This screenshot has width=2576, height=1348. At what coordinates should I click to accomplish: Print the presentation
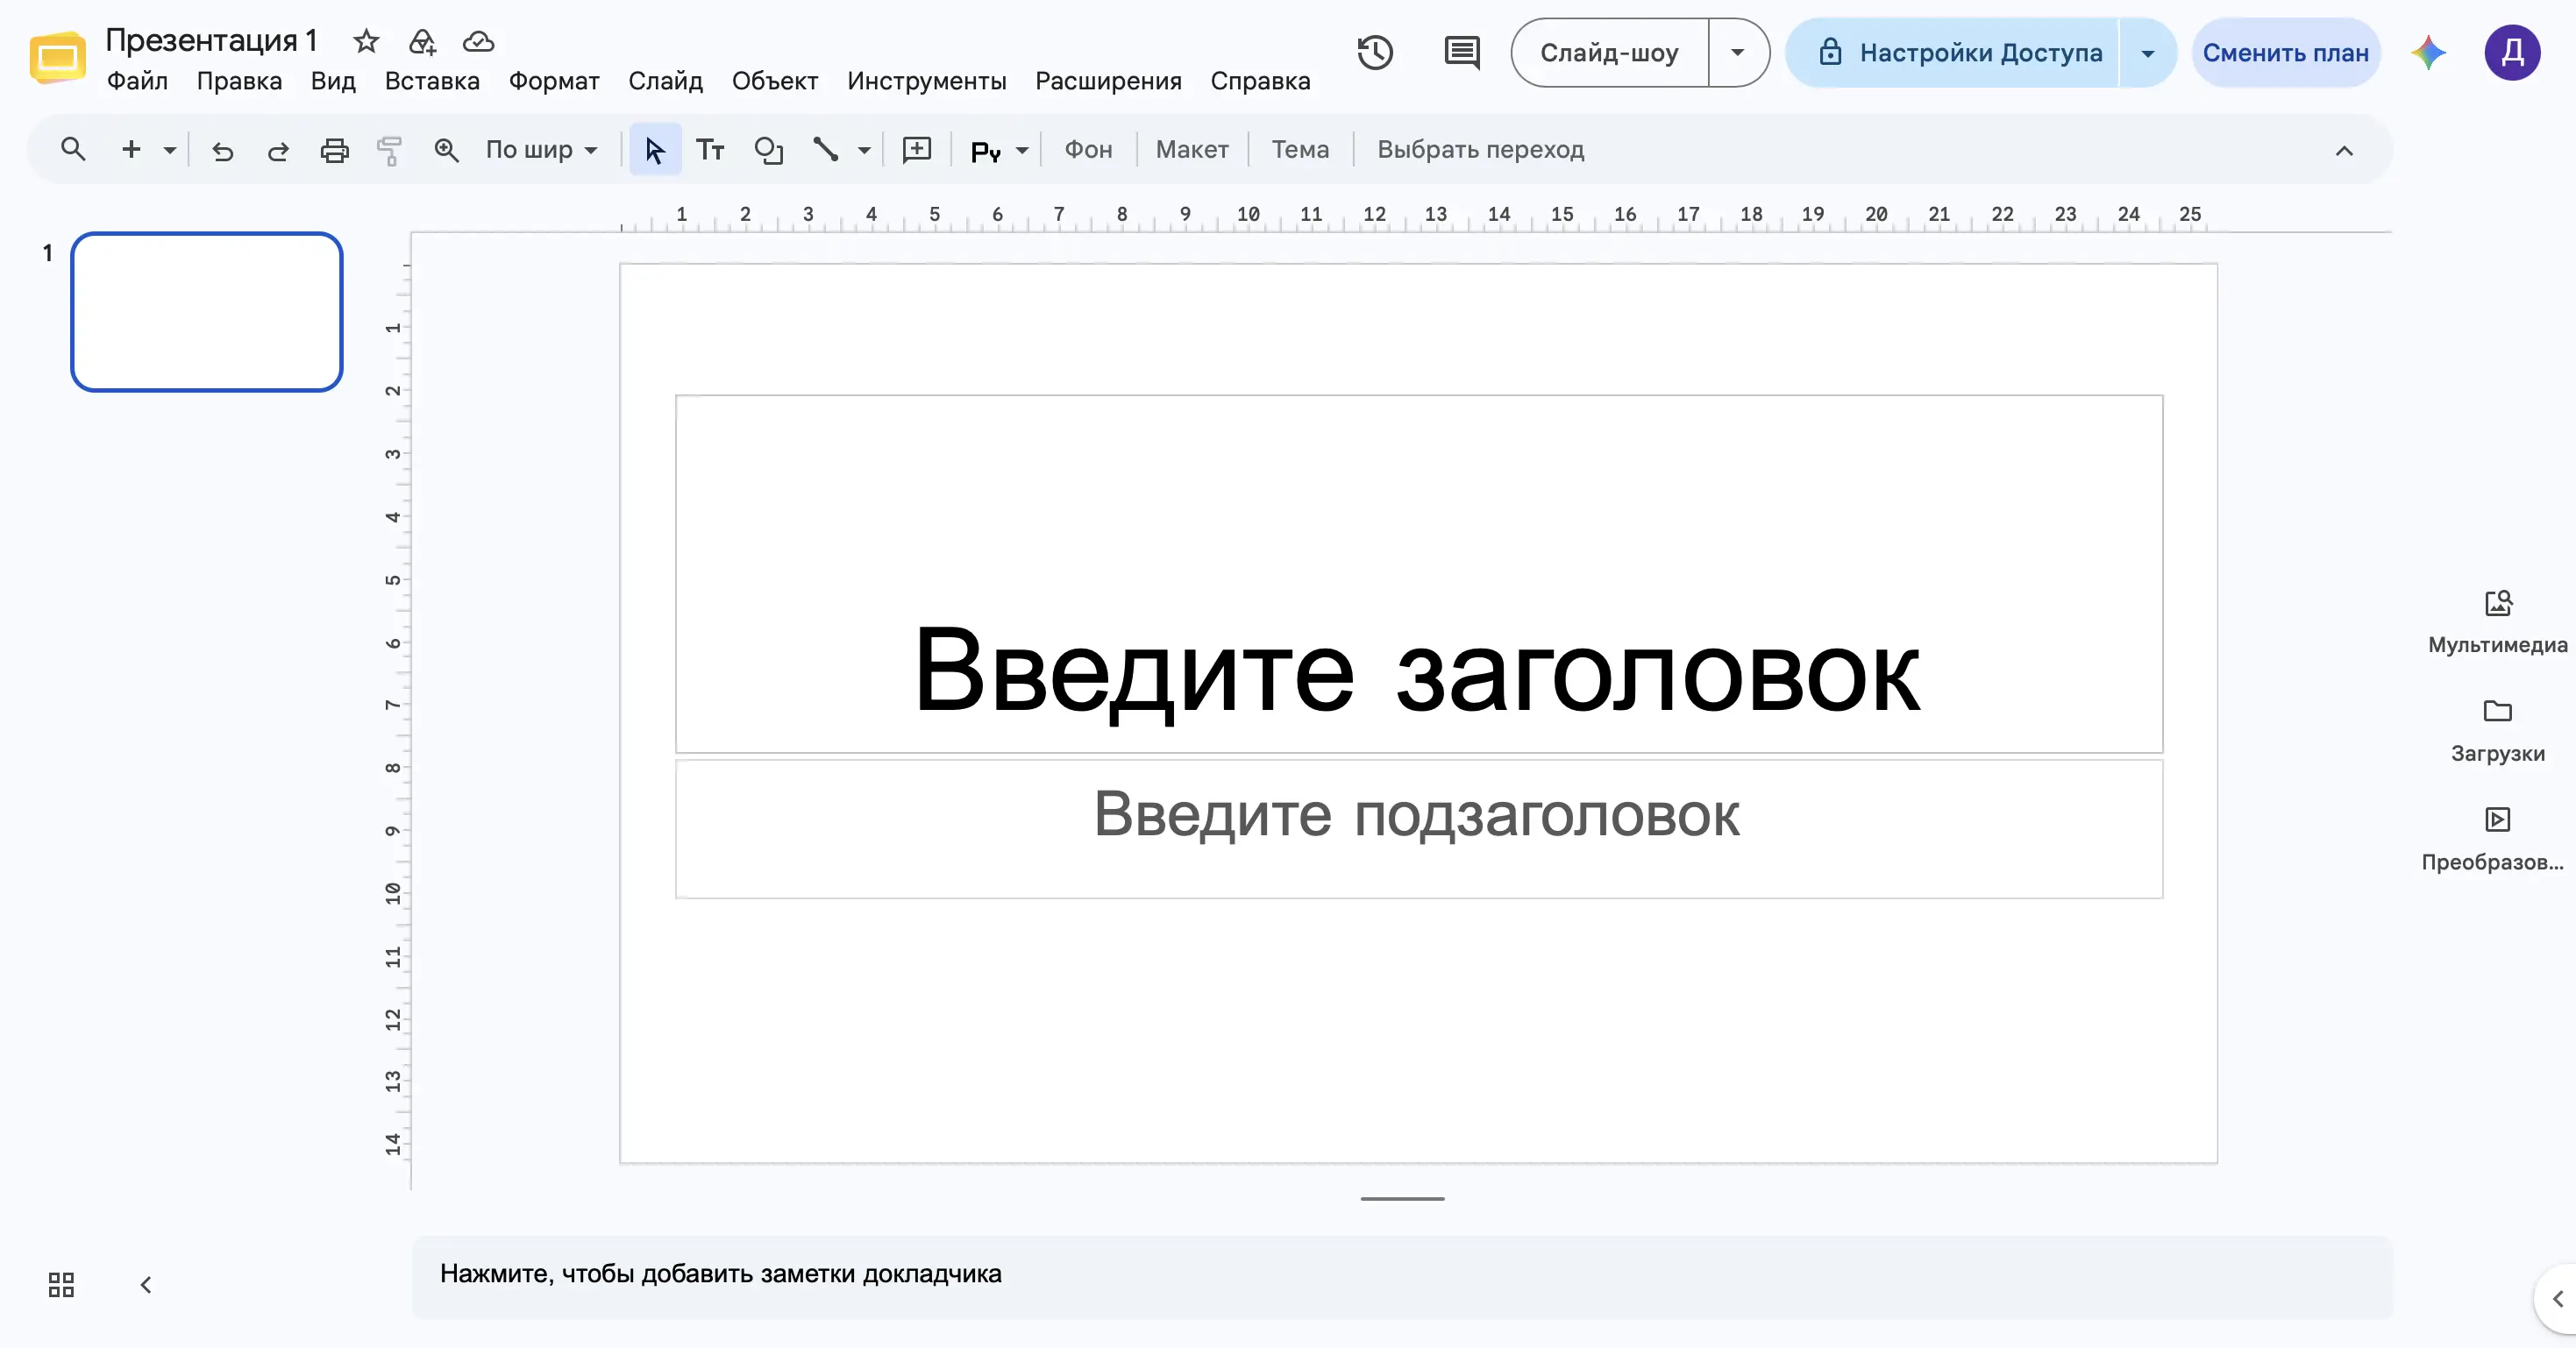(334, 150)
